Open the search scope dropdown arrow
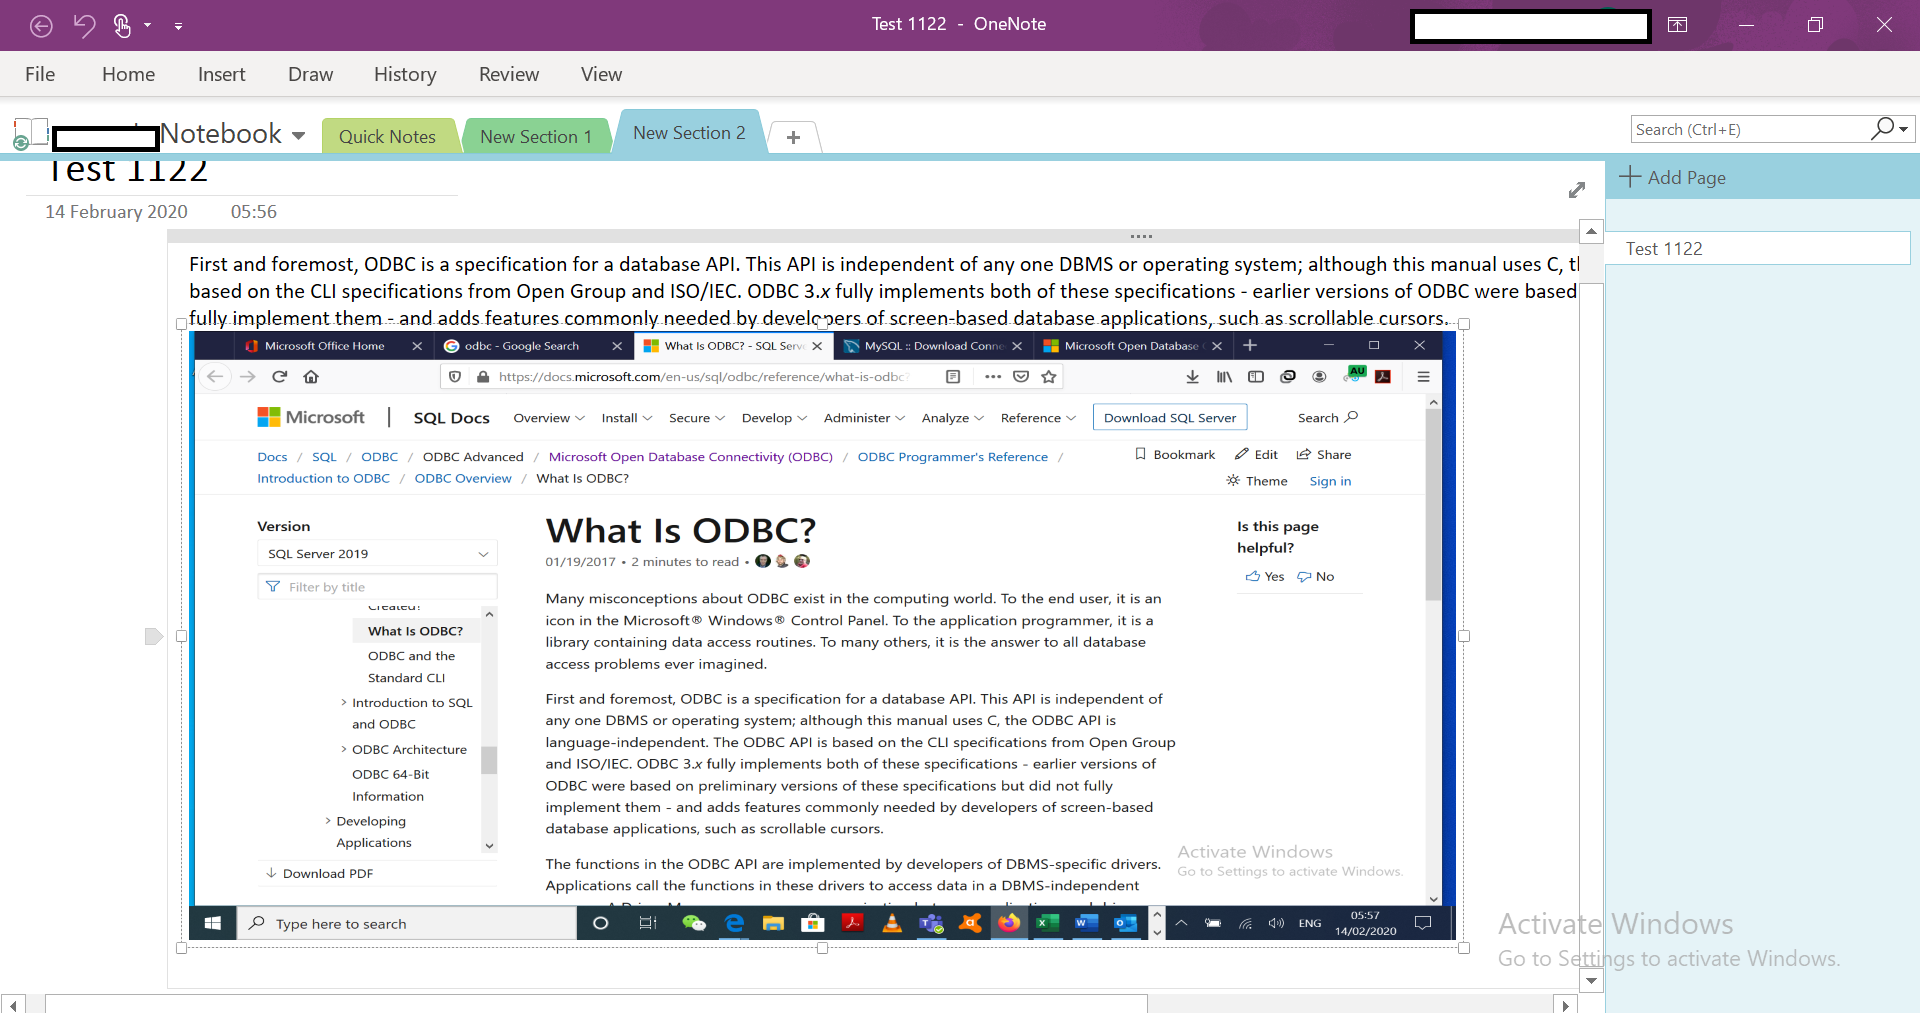 pos(1904,129)
